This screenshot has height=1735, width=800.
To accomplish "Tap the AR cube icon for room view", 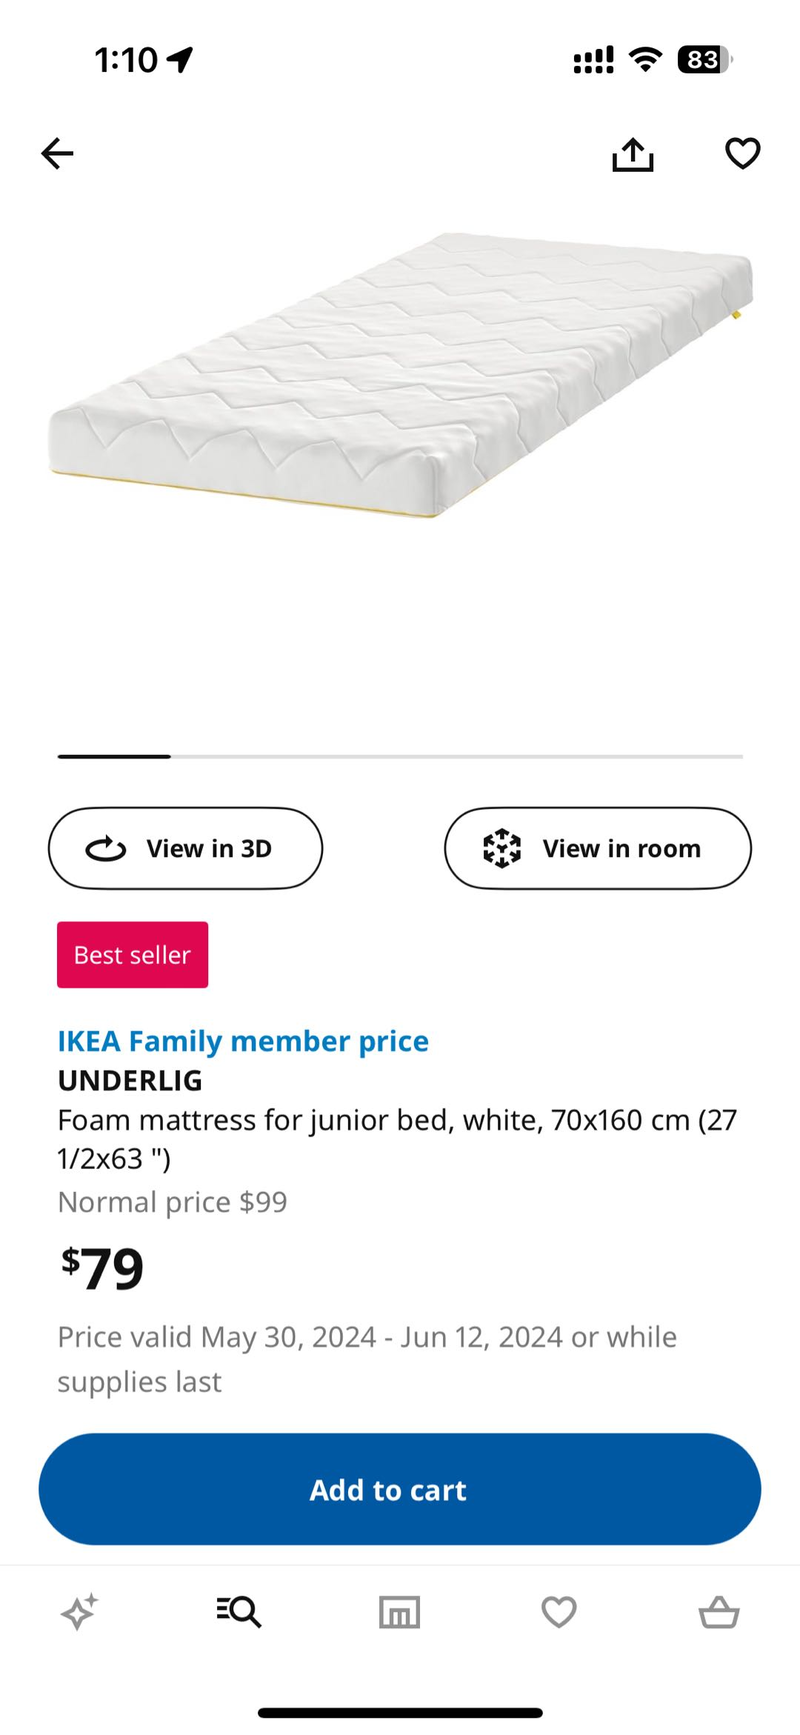I will point(502,848).
